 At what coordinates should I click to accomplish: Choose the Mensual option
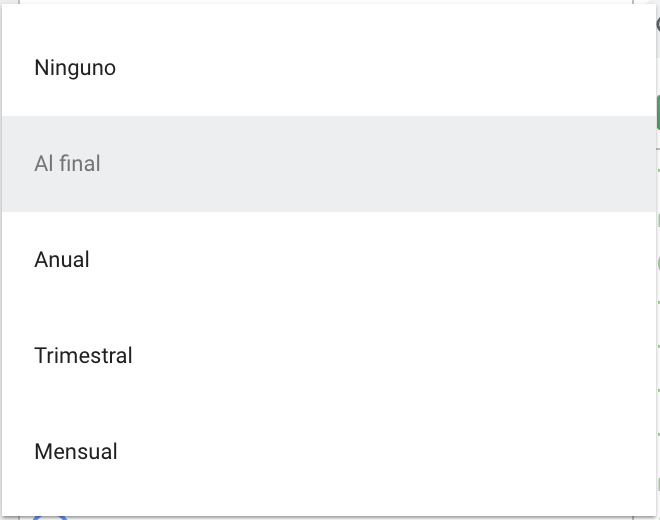[x=76, y=452]
